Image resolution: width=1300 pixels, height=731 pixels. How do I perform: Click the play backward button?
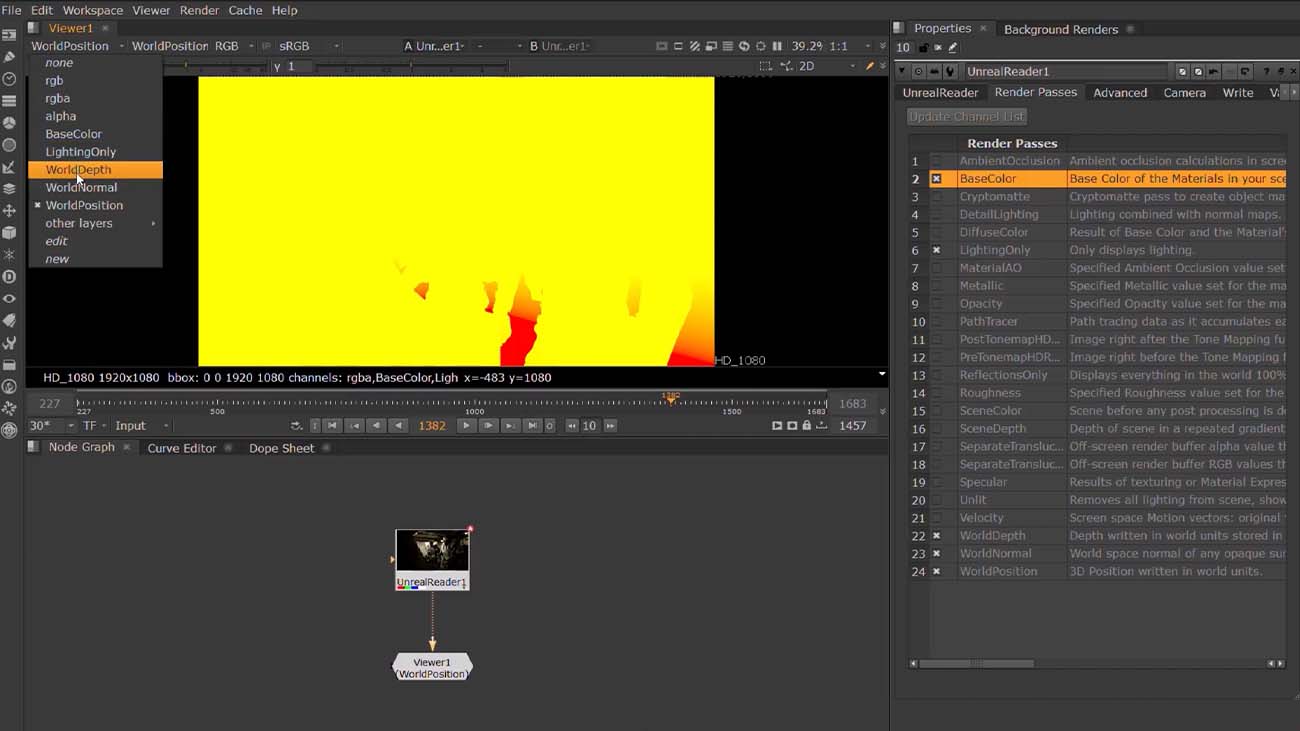(398, 426)
